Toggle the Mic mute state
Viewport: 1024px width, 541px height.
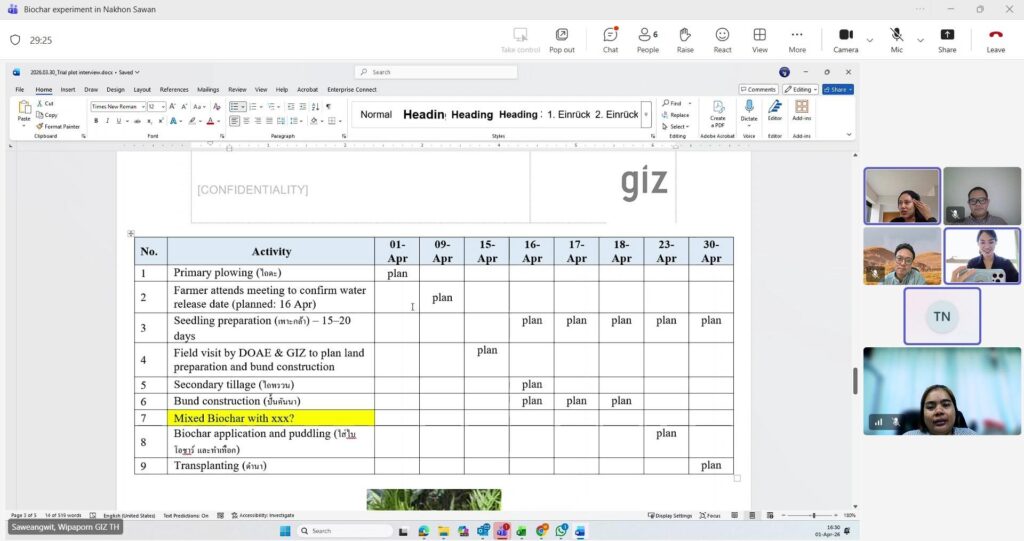point(897,39)
